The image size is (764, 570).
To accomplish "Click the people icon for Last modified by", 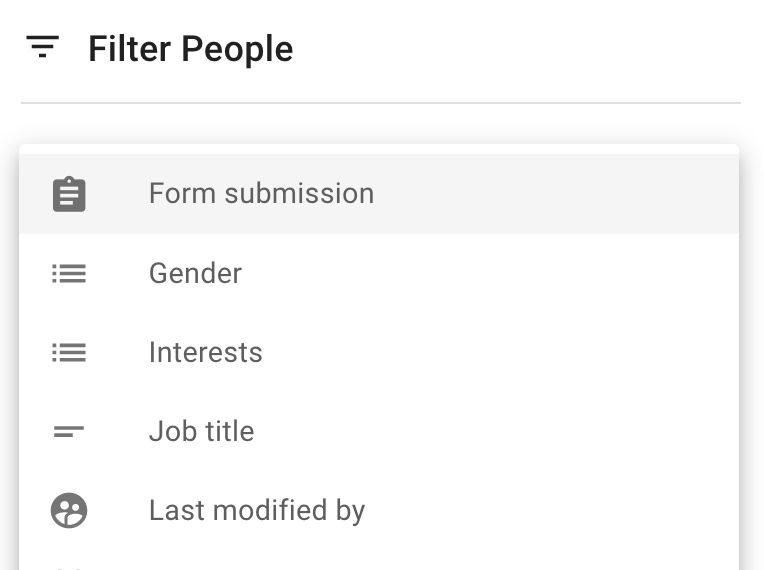I will [x=69, y=511].
